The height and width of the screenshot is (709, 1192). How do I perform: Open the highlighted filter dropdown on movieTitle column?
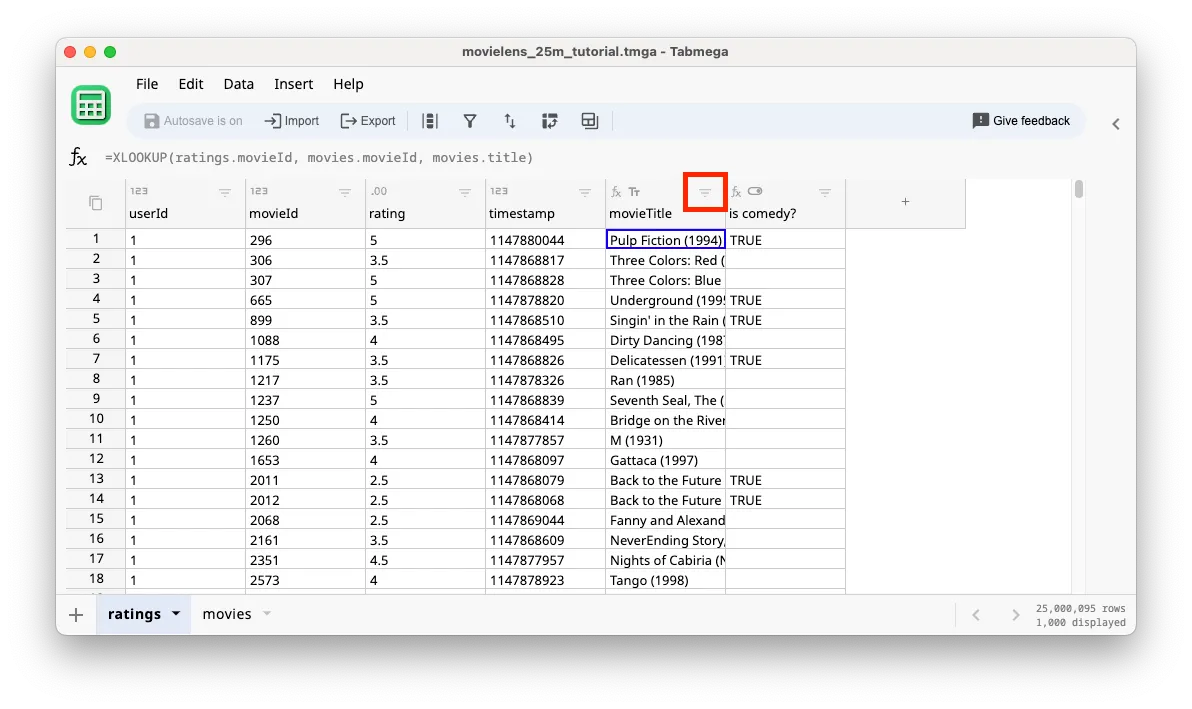pos(704,191)
